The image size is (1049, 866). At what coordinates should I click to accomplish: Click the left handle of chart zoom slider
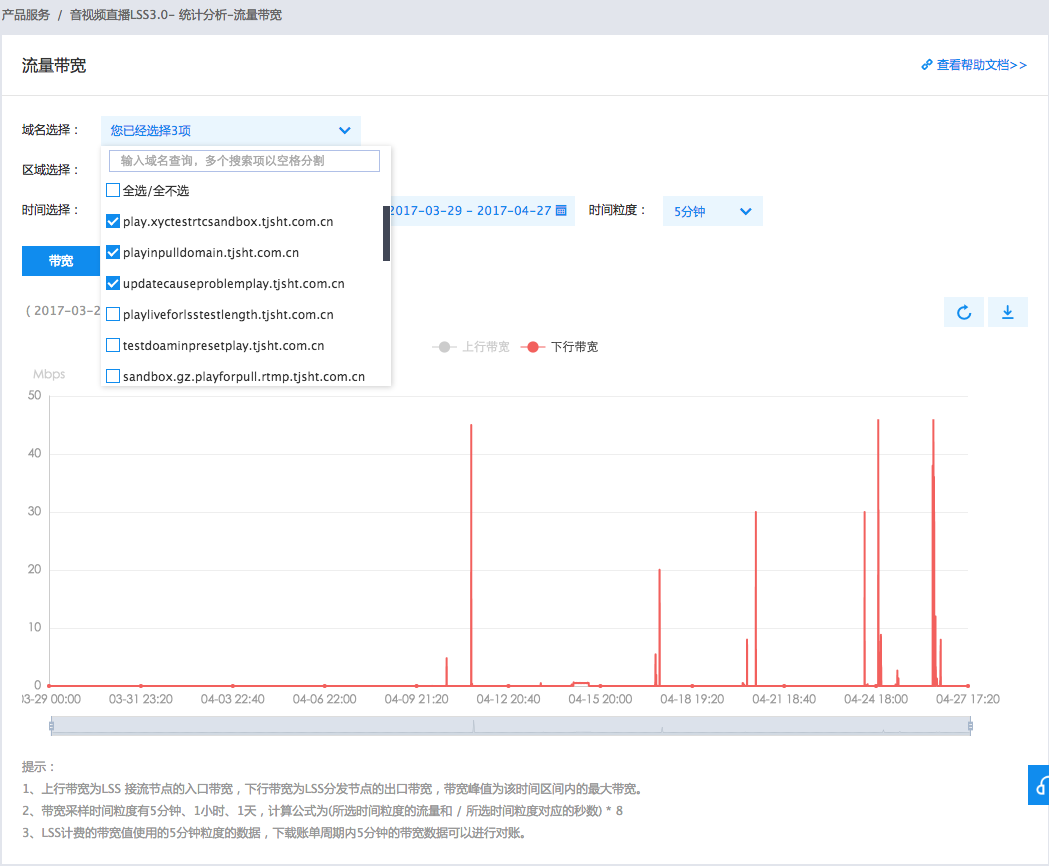click(x=52, y=725)
